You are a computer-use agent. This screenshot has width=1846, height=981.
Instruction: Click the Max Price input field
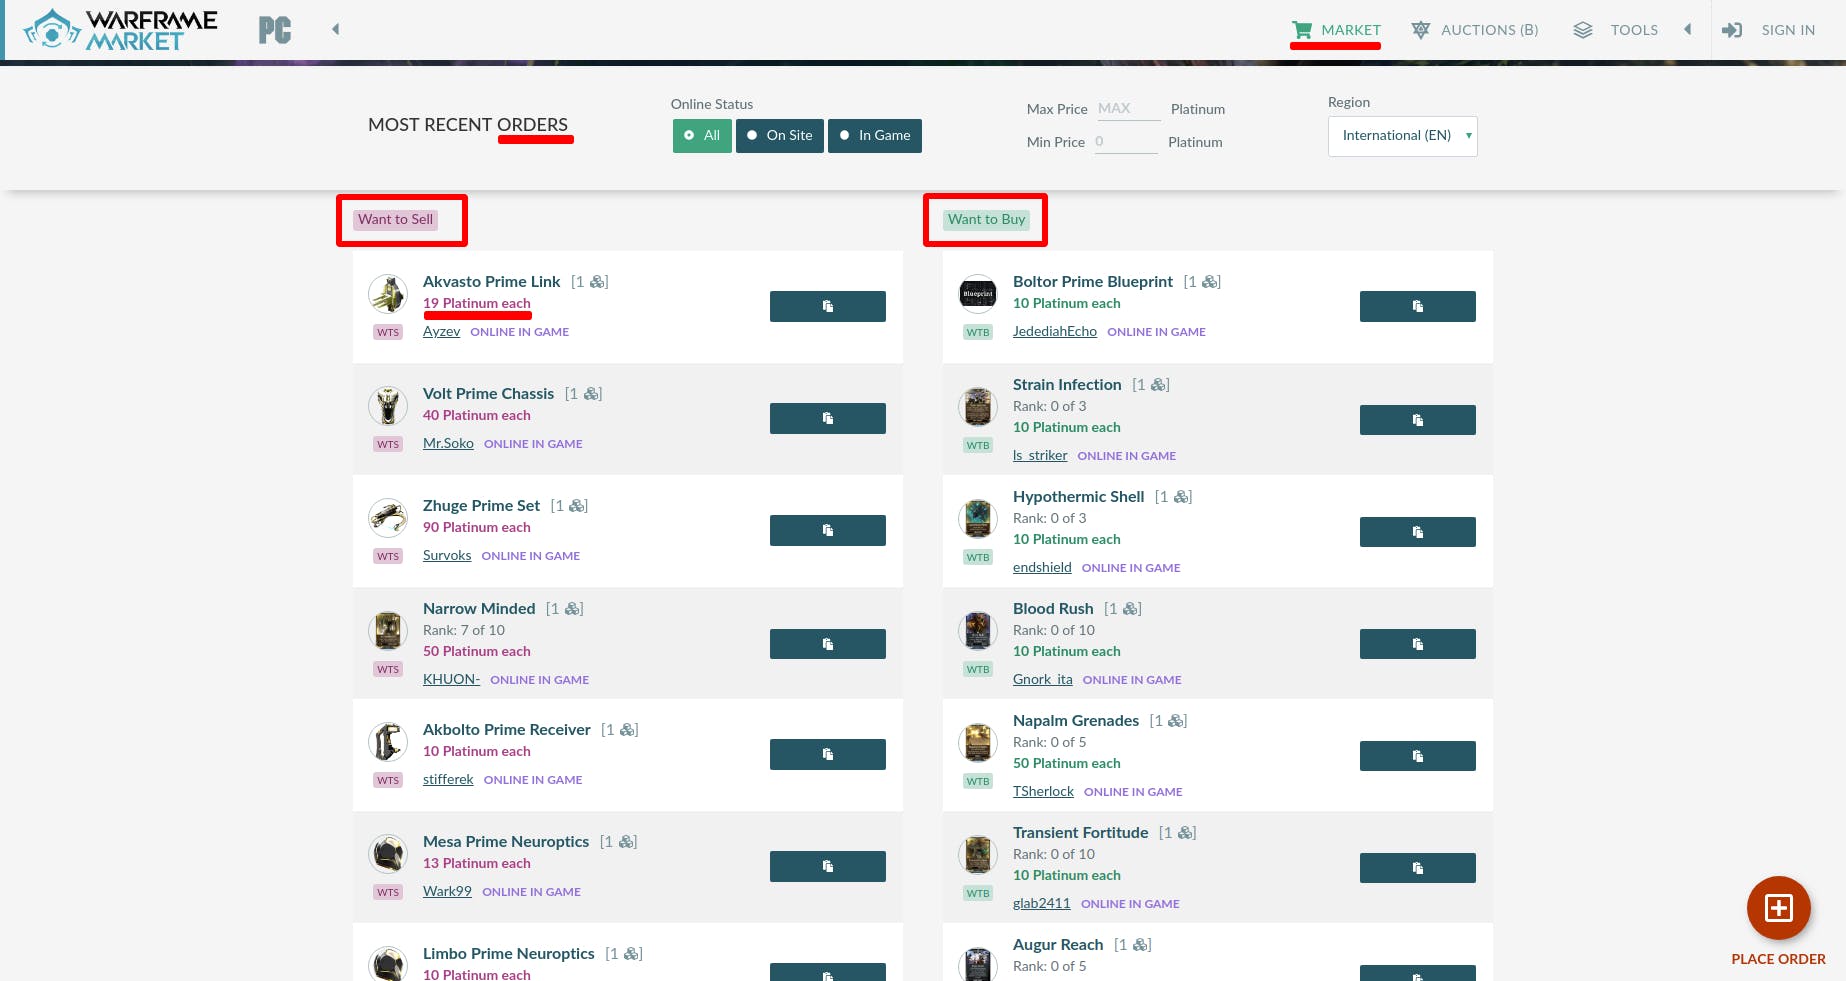coord(1128,108)
